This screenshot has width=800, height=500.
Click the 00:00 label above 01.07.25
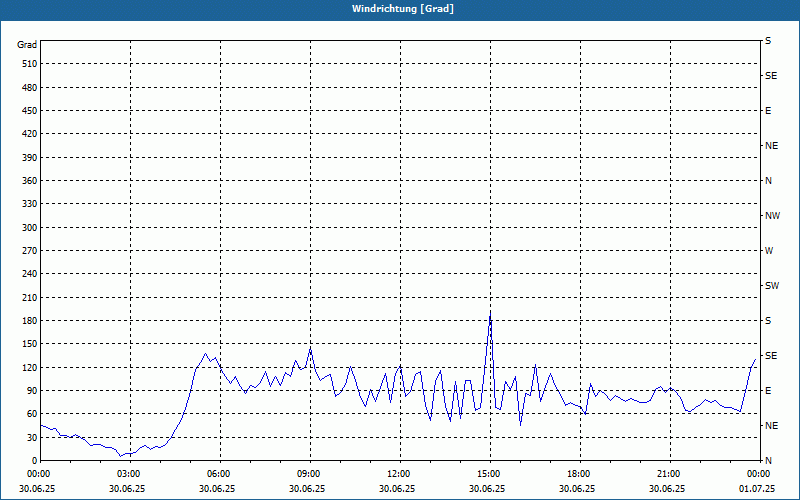pyautogui.click(x=759, y=474)
